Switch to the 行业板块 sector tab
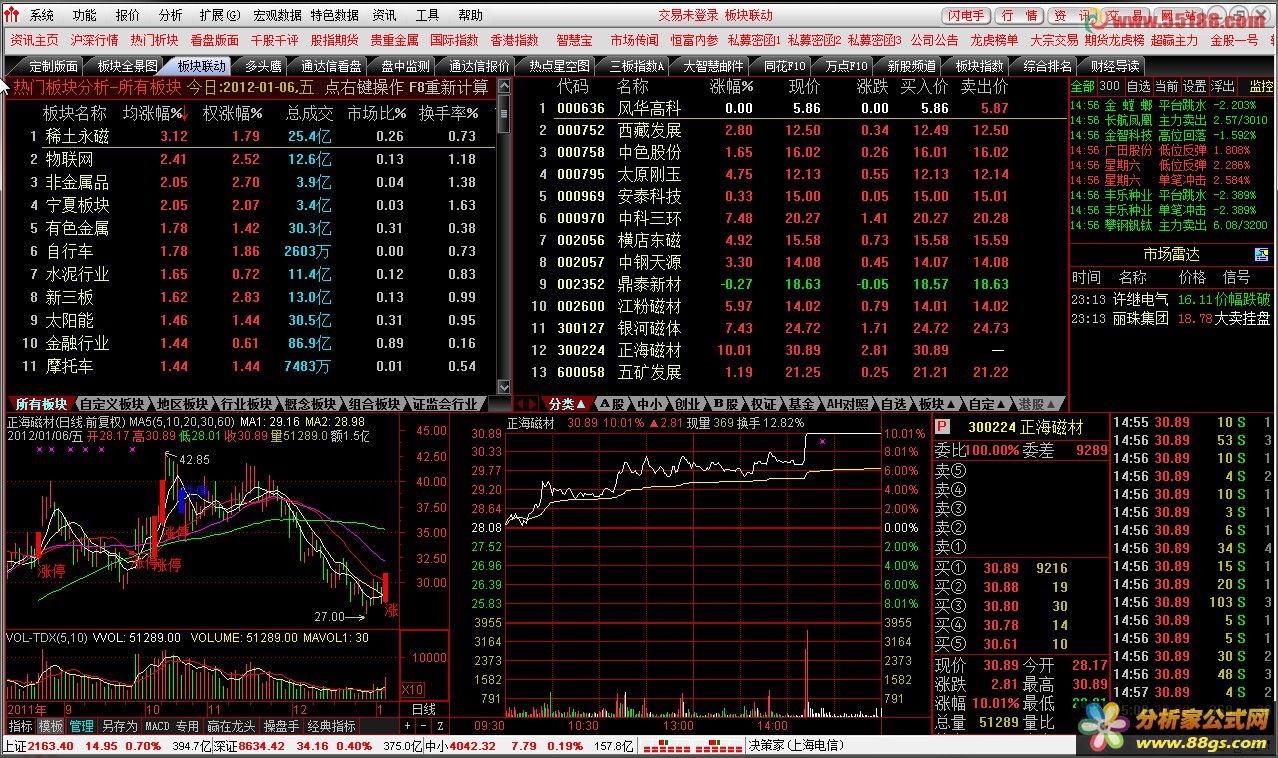 point(246,404)
